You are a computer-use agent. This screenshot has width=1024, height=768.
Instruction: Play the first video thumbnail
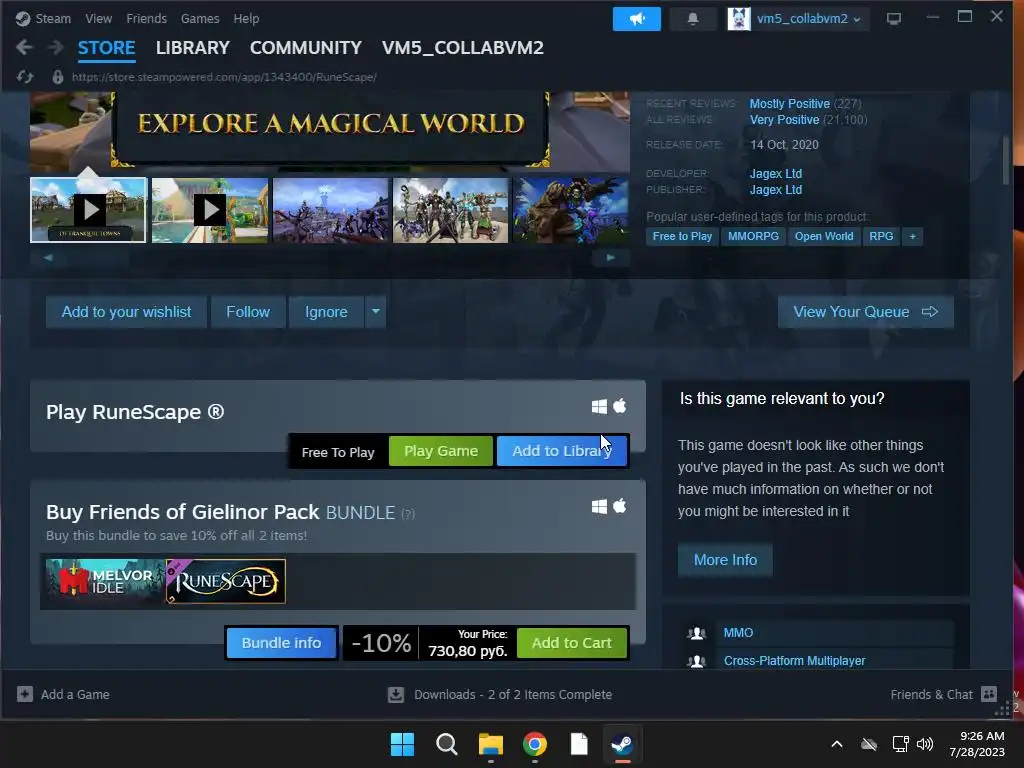(x=88, y=210)
